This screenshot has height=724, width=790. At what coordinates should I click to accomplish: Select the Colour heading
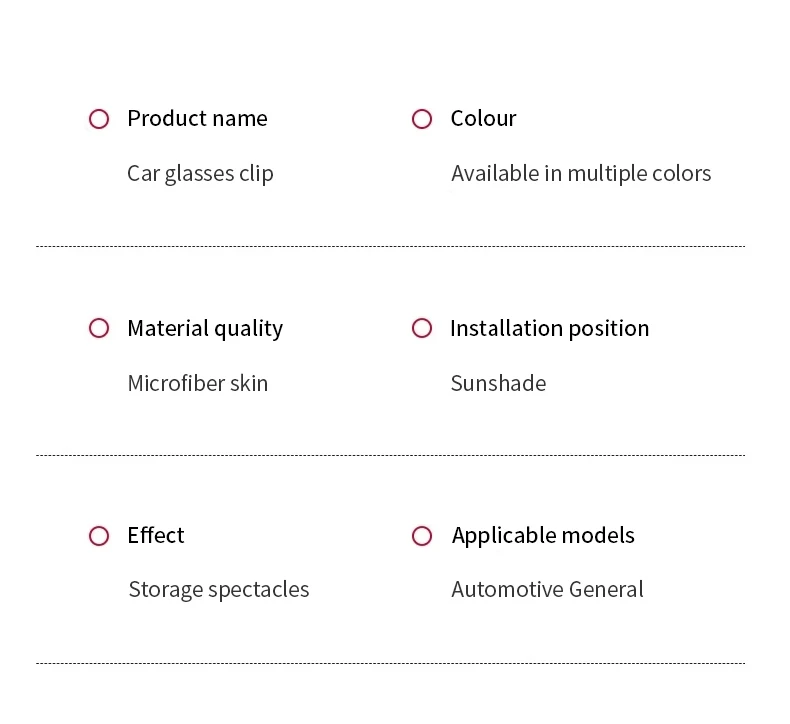click(483, 118)
